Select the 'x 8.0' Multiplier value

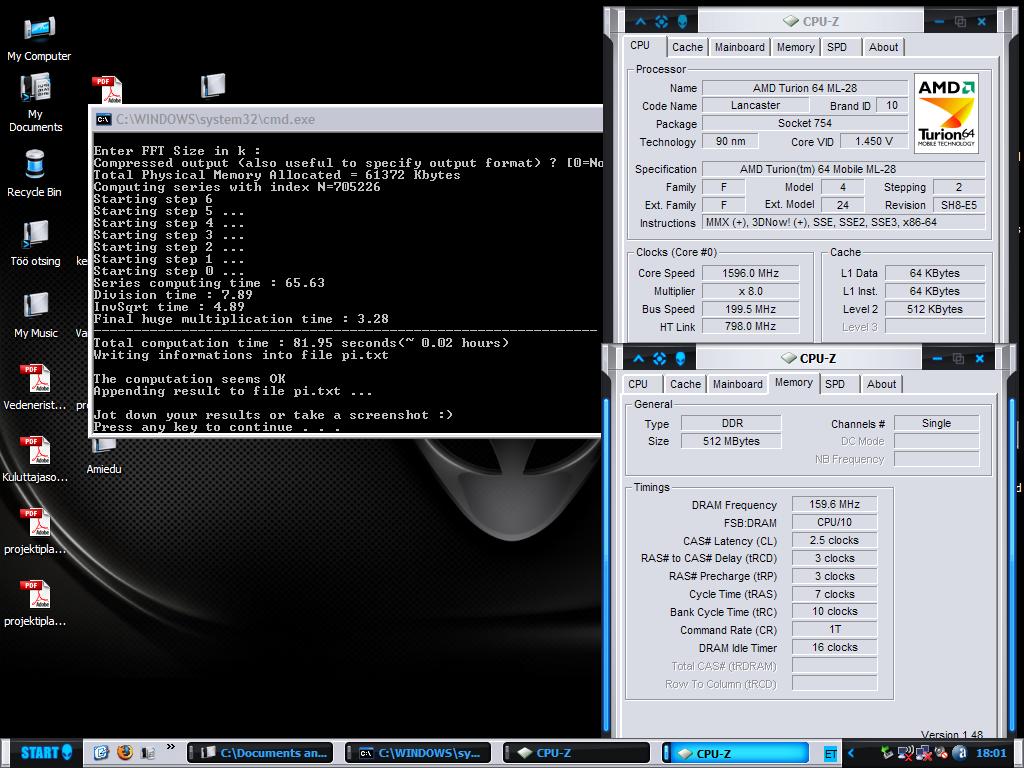(750, 291)
